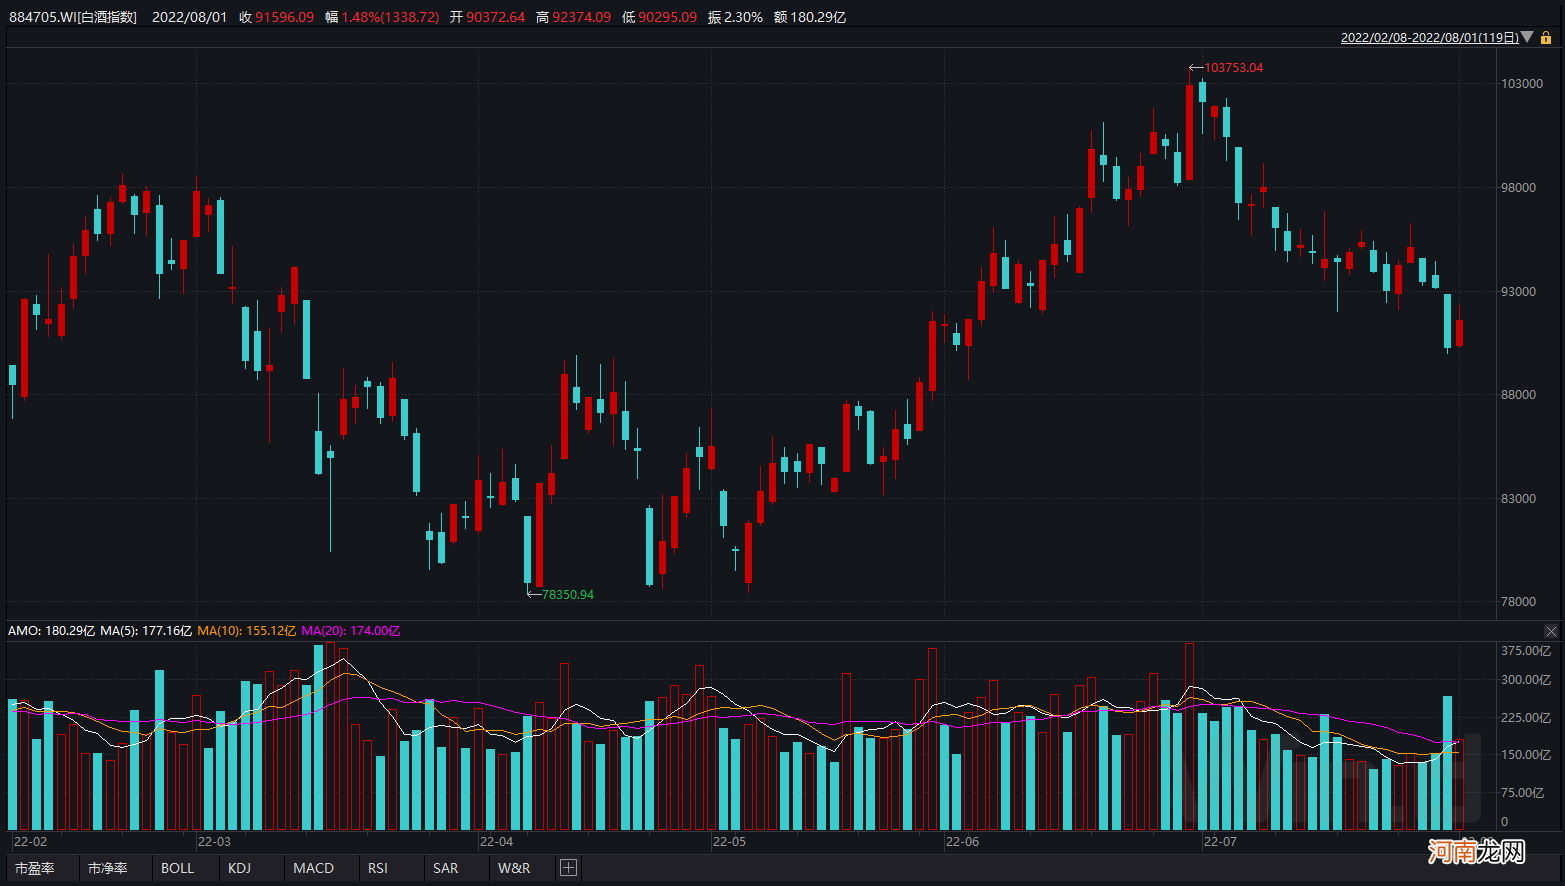Click the AMO: 180.29亿 label
This screenshot has width=1565, height=886.
(51, 631)
